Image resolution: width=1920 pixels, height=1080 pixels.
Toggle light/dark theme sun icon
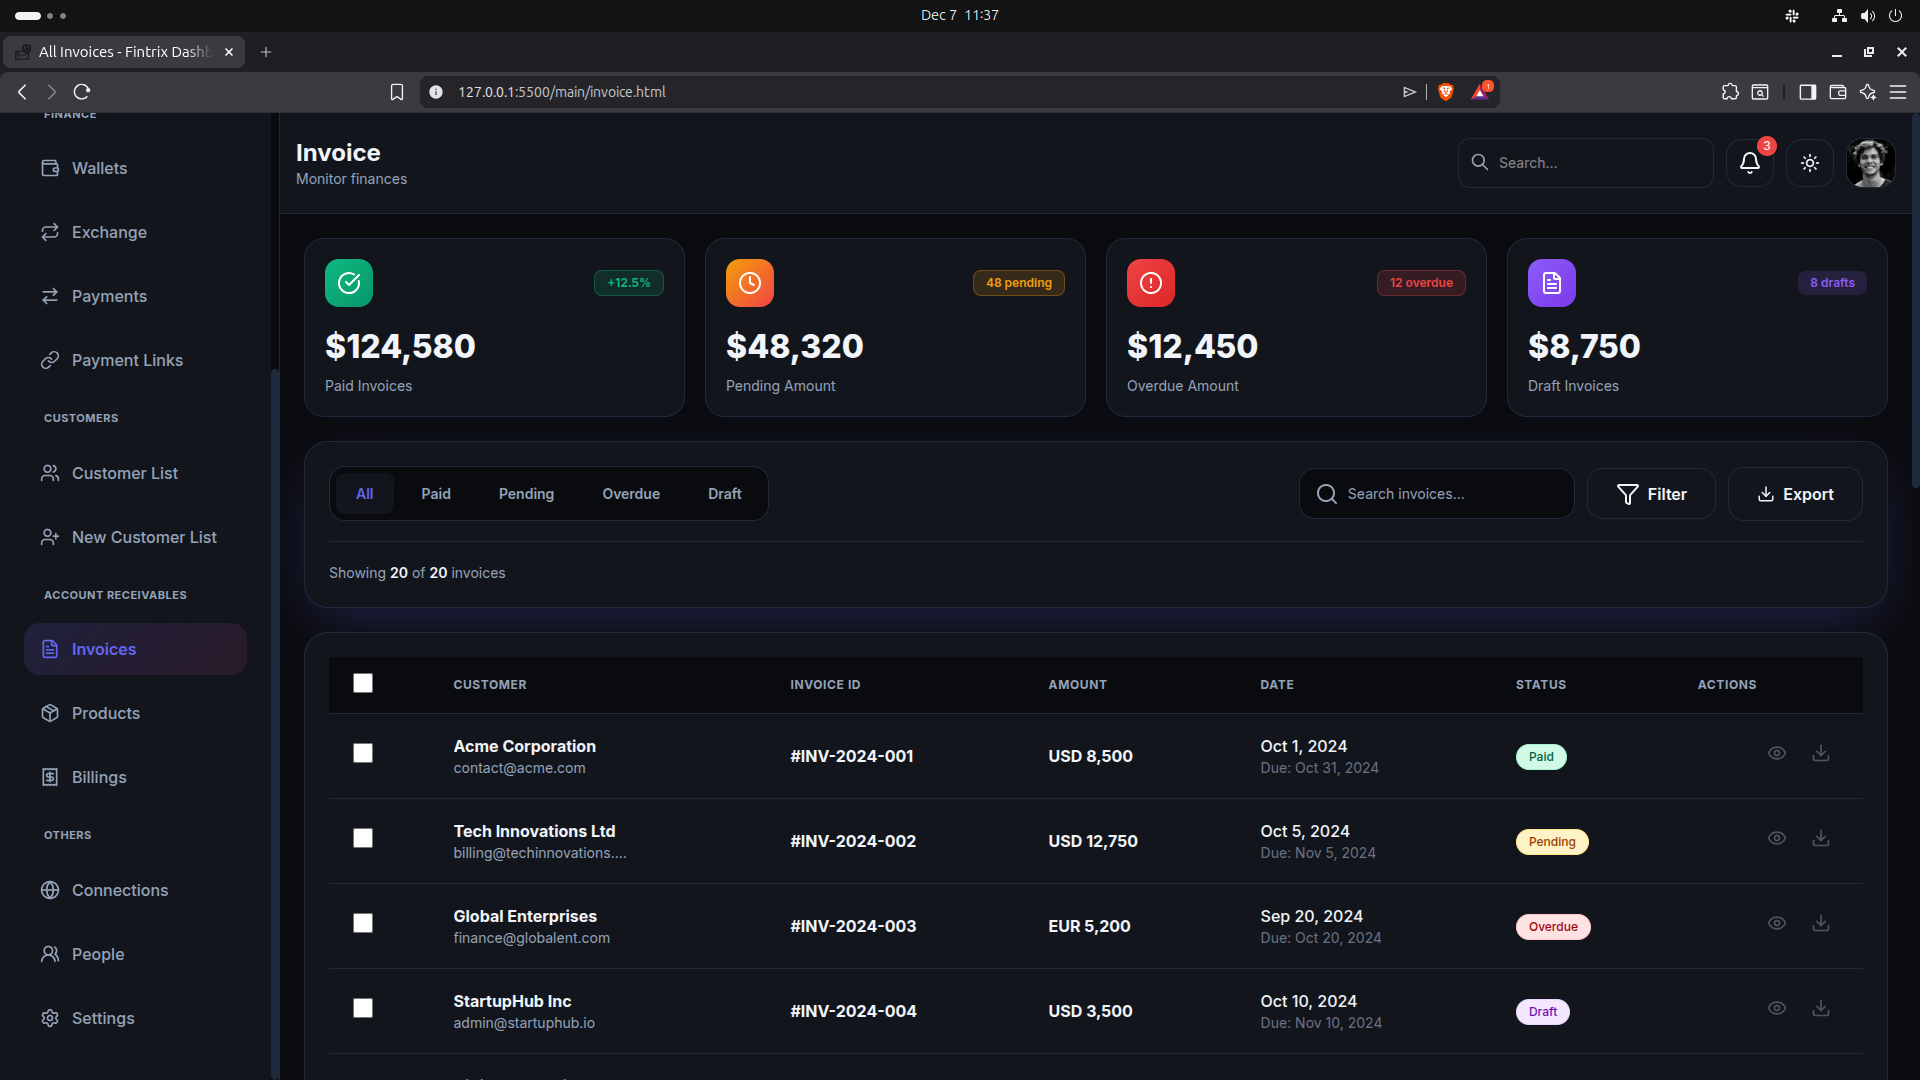tap(1810, 163)
